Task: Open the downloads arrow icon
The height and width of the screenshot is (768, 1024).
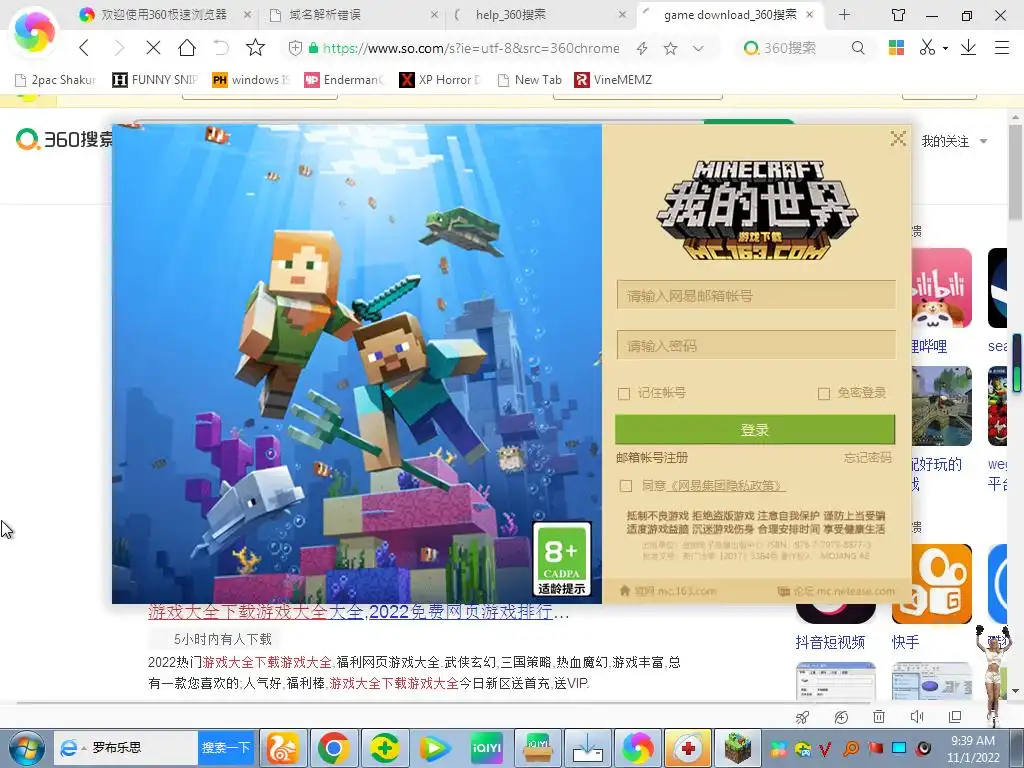Action: 968,47
